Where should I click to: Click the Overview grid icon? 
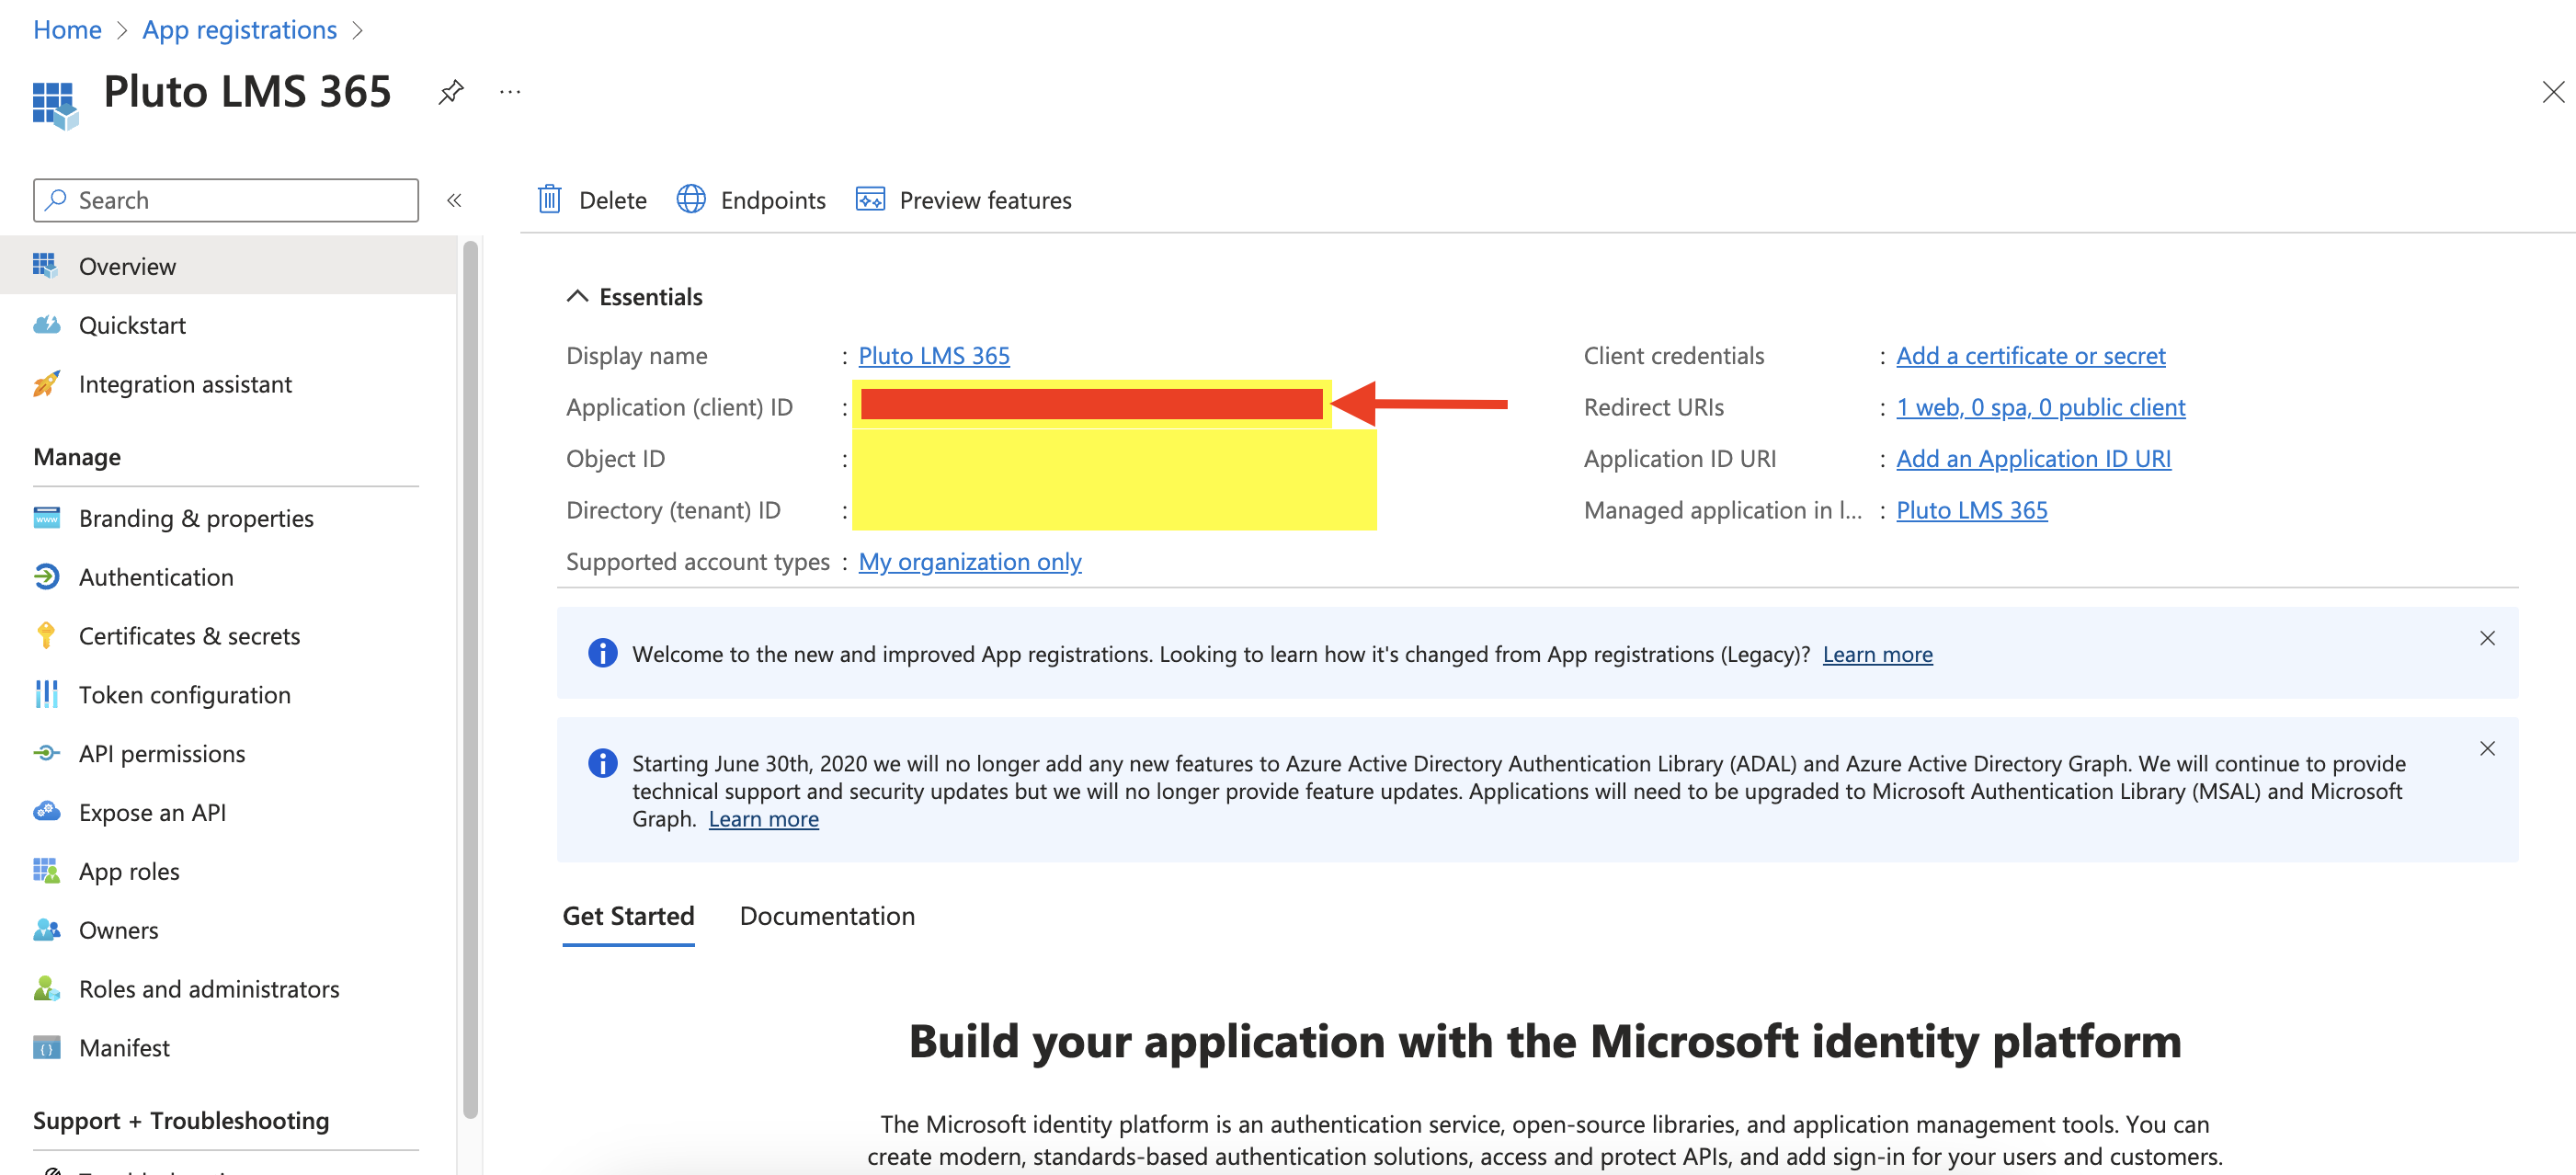point(45,265)
